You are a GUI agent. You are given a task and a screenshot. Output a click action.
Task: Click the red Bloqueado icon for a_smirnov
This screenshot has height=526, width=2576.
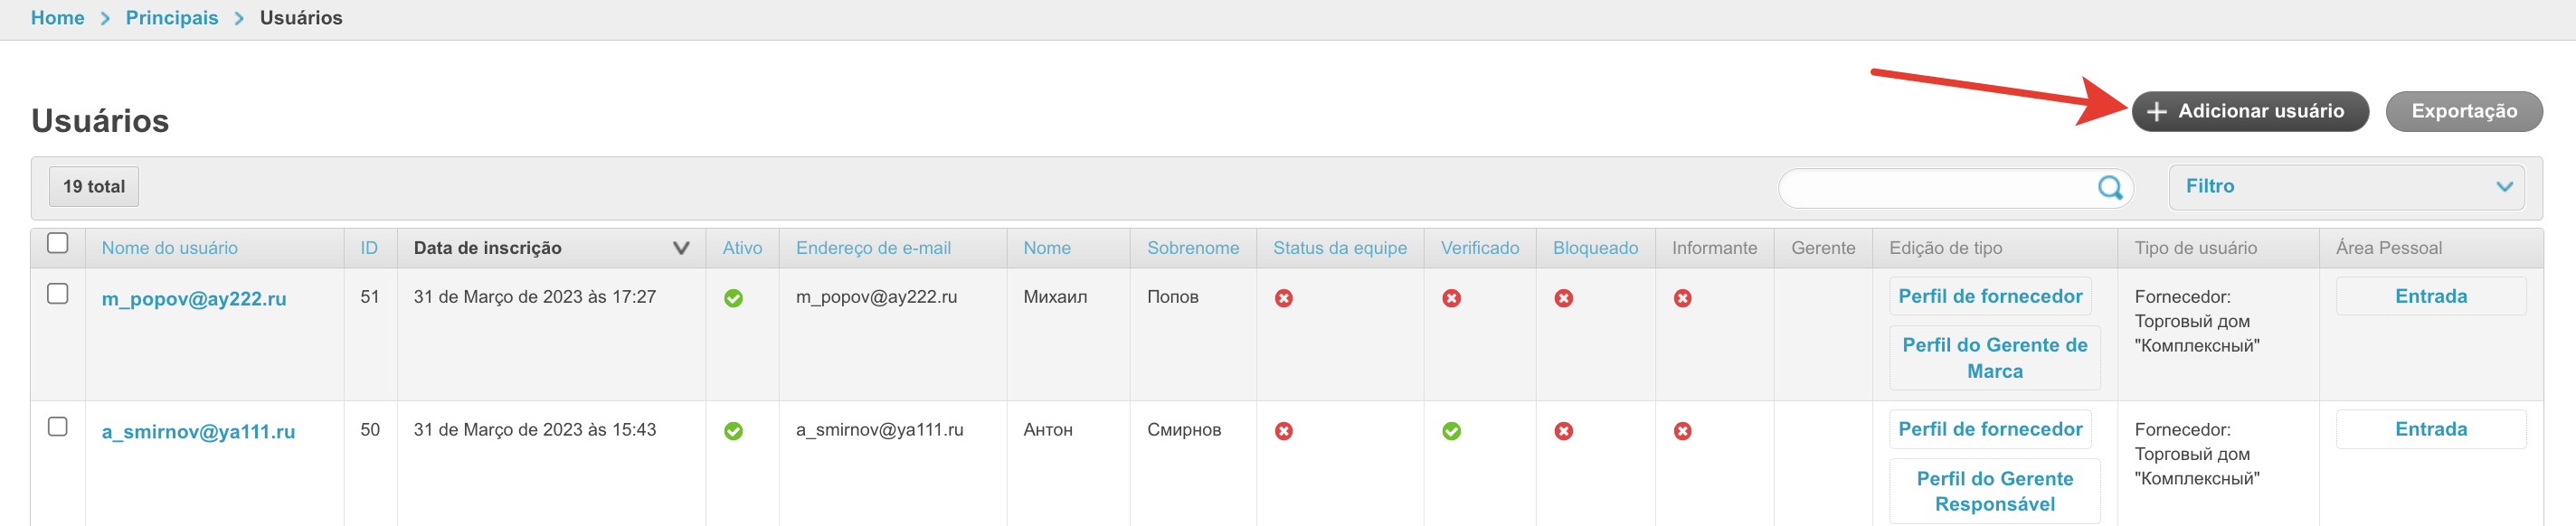click(1563, 431)
